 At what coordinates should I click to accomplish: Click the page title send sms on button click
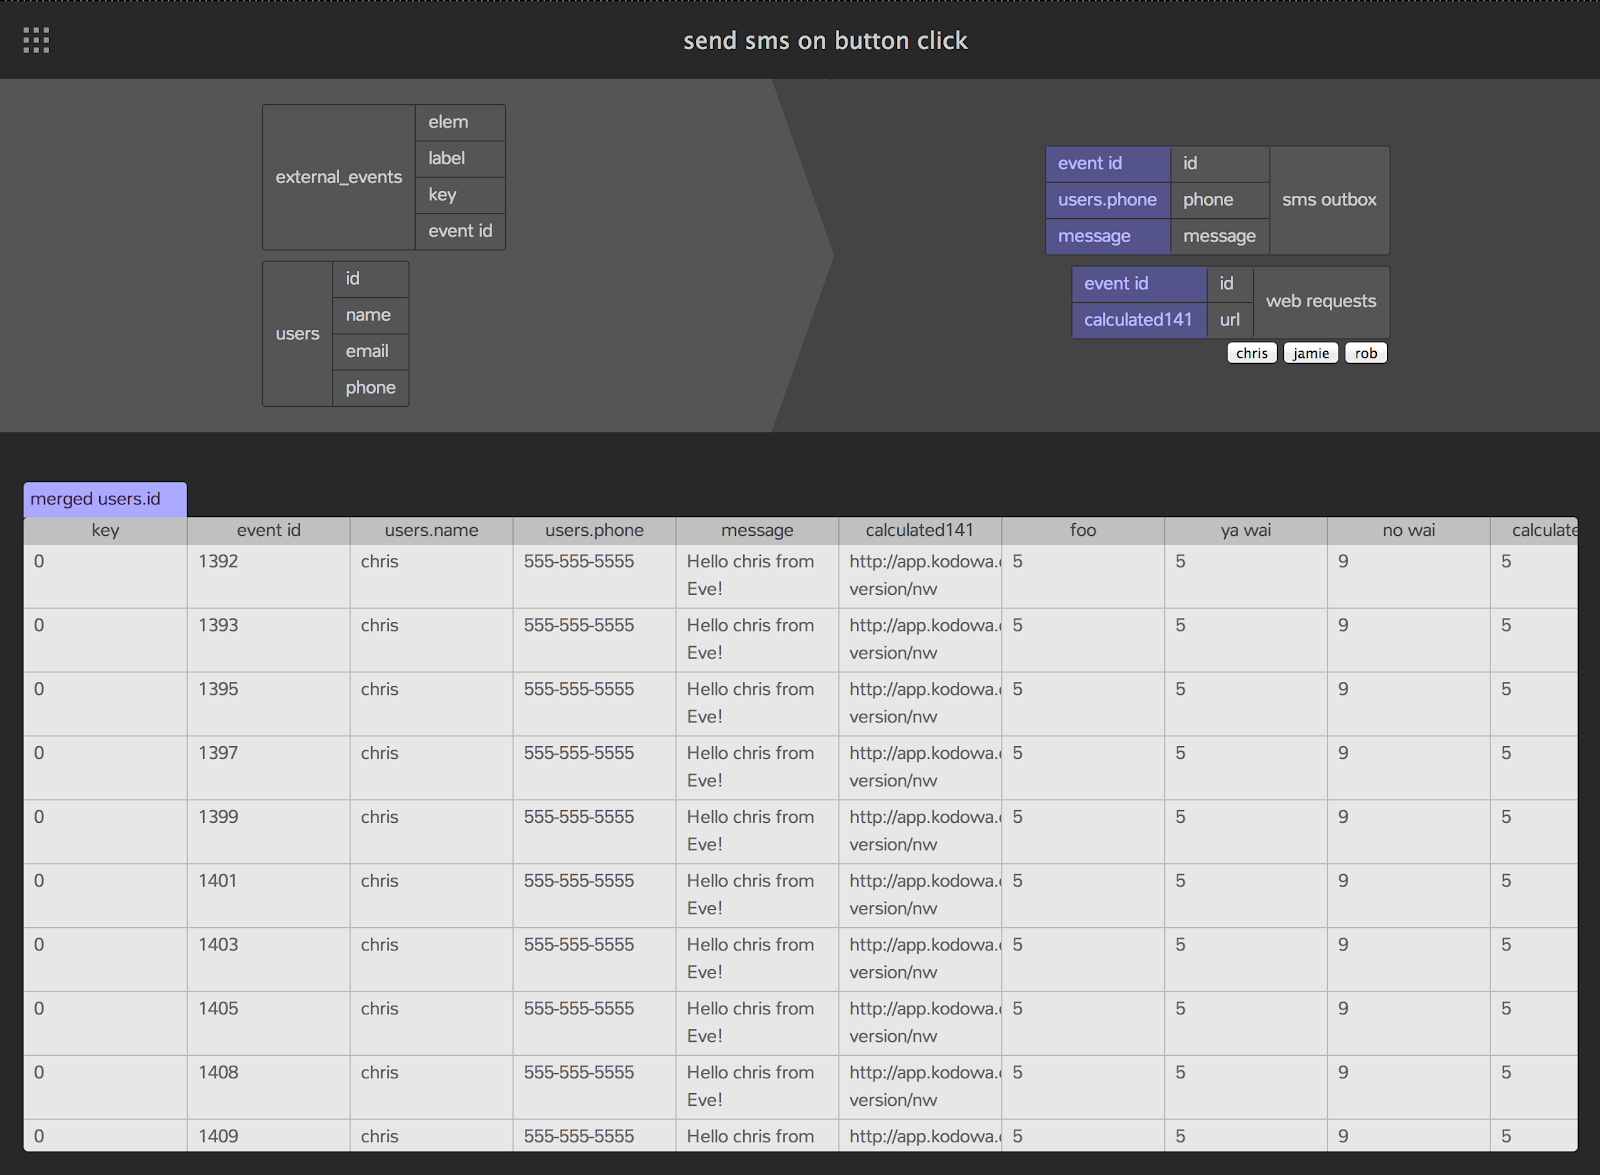click(825, 41)
